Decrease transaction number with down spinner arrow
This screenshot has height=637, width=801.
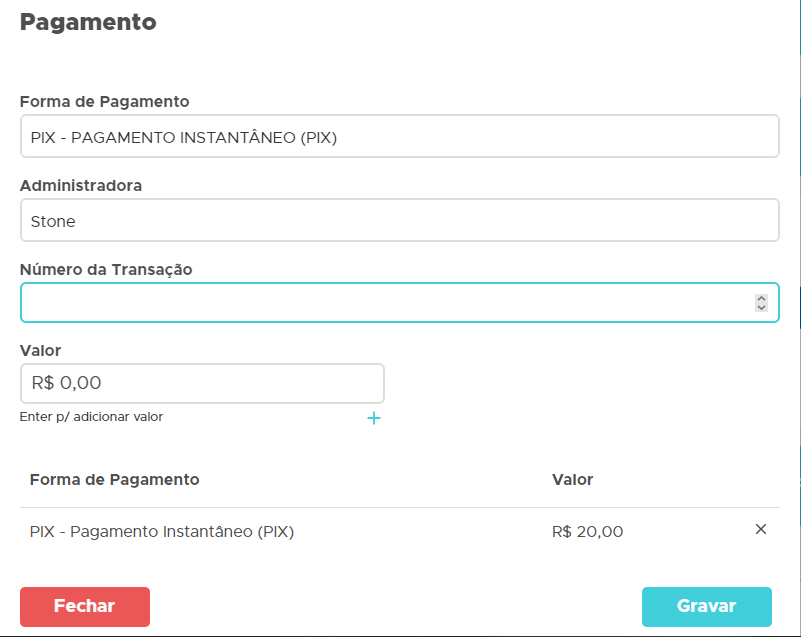pyautogui.click(x=761, y=307)
